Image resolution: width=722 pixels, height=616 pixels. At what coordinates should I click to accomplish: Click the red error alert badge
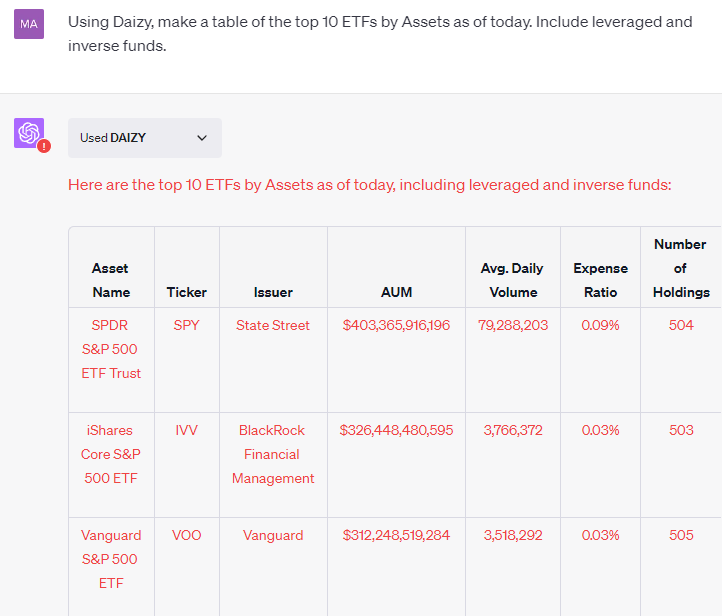click(44, 146)
